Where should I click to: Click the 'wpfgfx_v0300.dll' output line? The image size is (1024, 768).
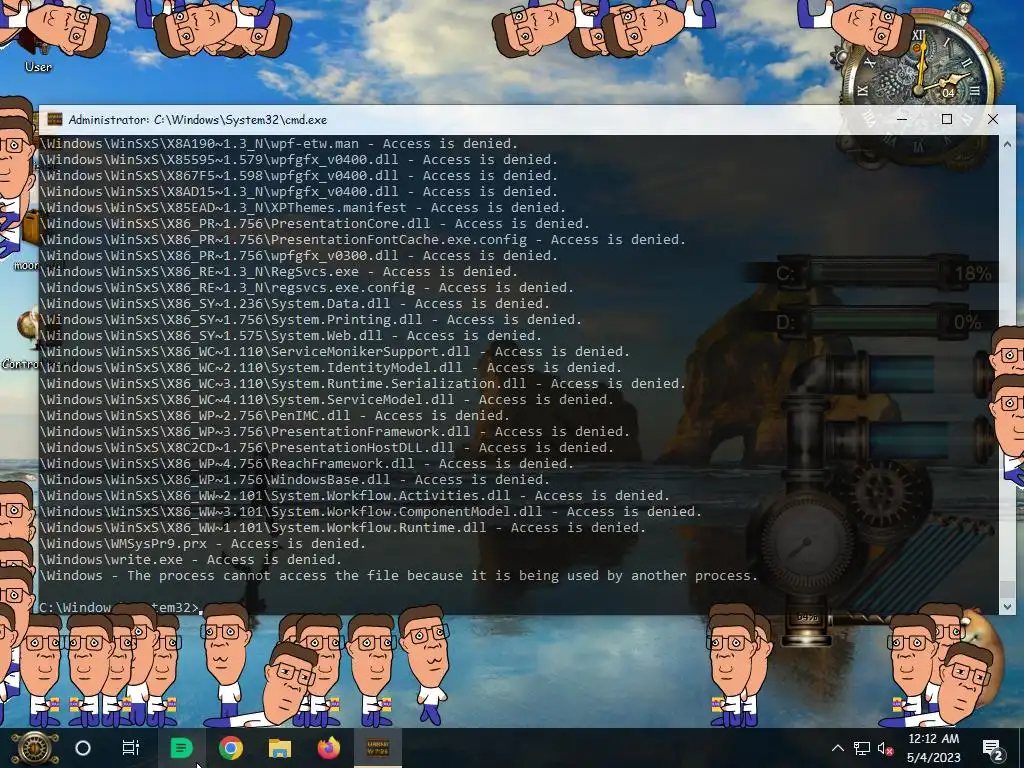pos(299,255)
